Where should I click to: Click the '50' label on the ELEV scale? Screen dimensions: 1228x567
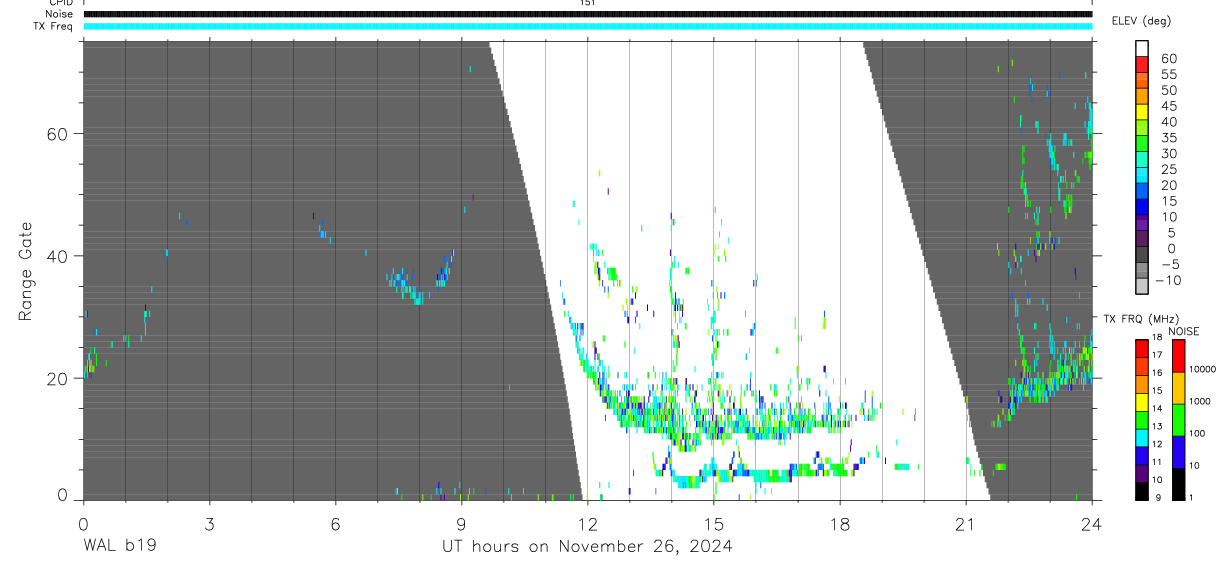(x=1168, y=90)
